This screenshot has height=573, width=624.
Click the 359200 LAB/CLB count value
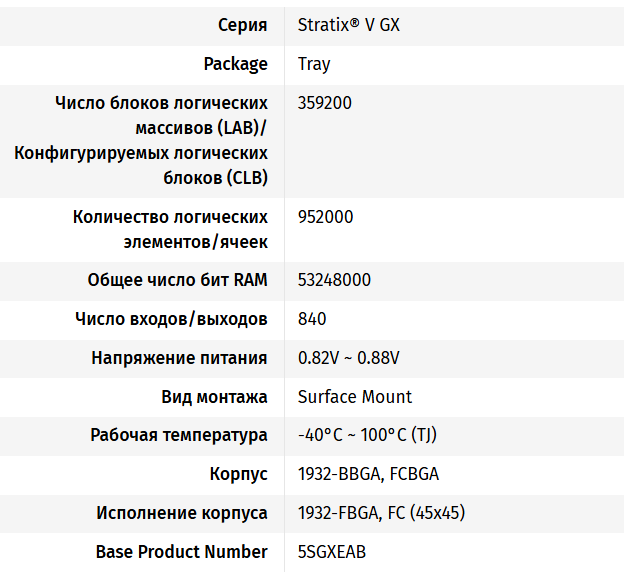(325, 103)
